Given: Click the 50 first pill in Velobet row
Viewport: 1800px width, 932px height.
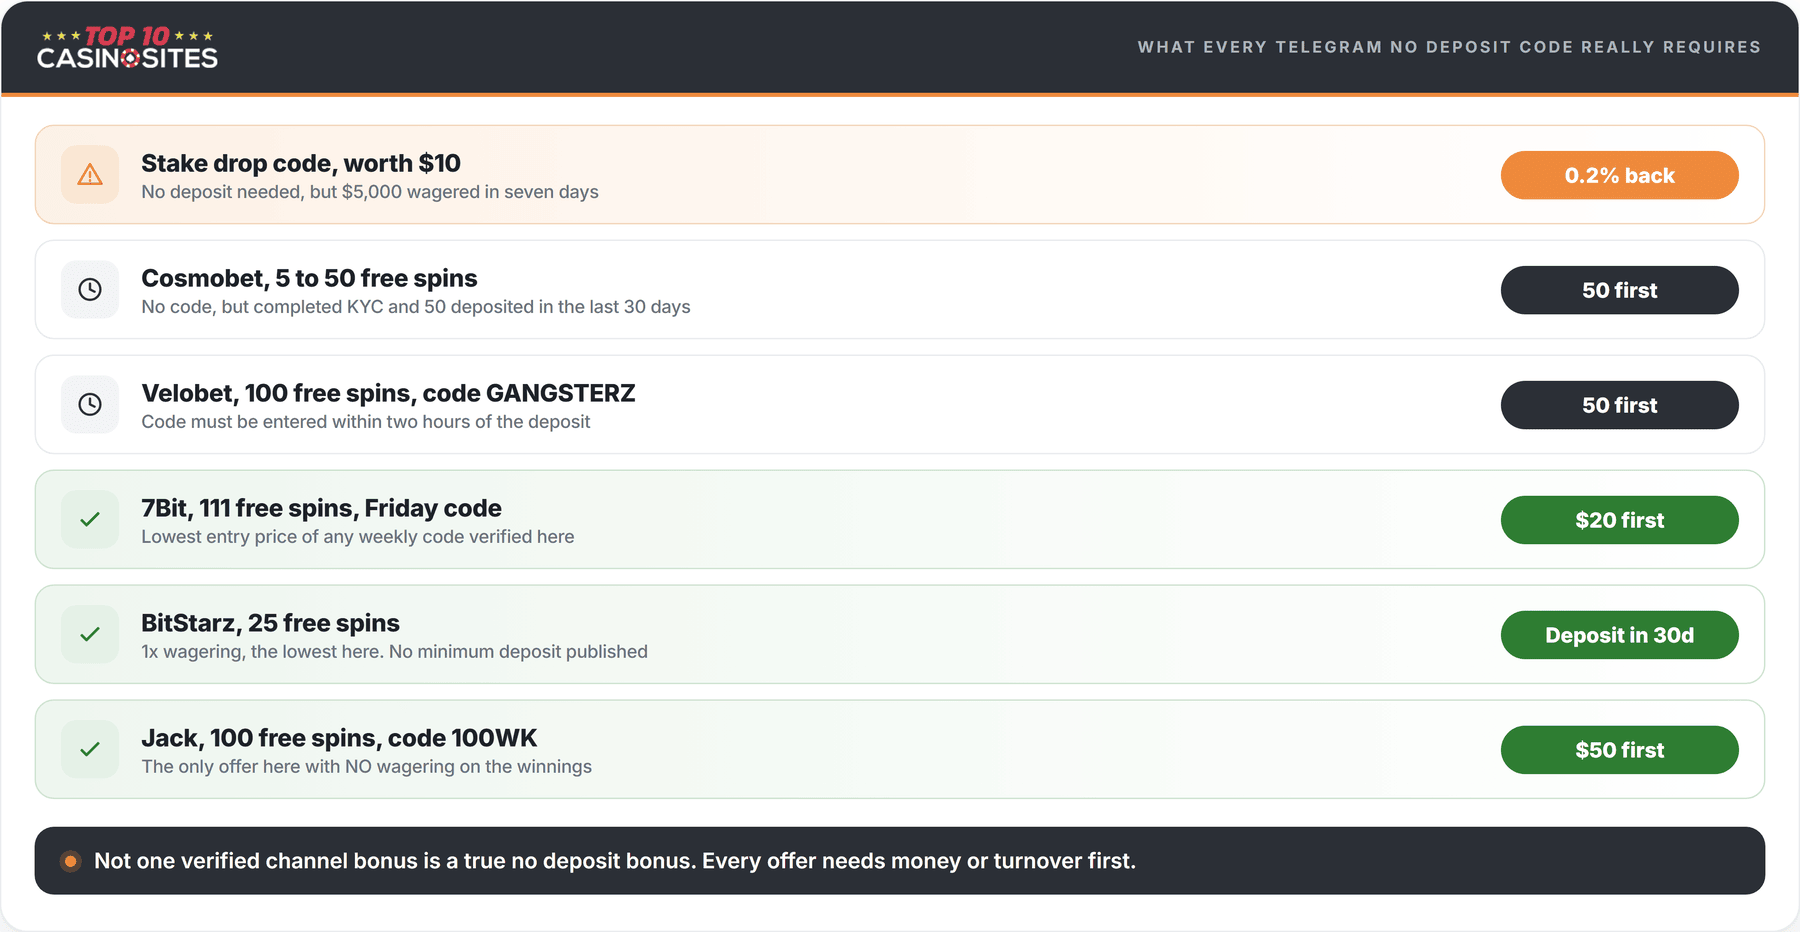Looking at the screenshot, I should point(1619,405).
